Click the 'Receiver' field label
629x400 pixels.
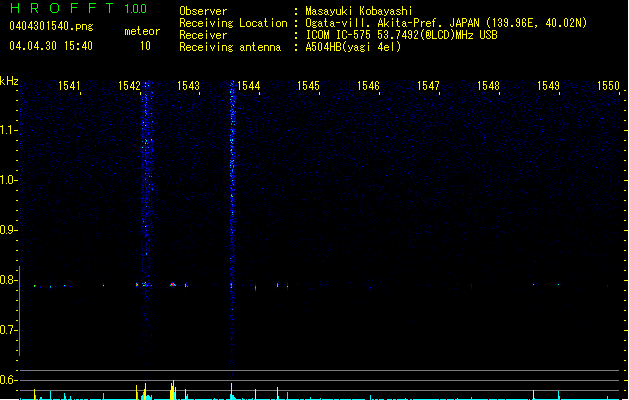click(x=203, y=35)
